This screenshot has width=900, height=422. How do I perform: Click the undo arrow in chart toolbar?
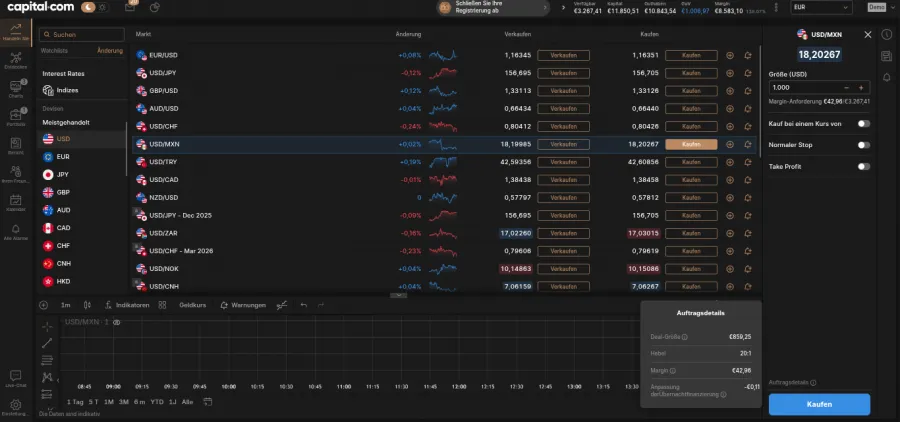coord(304,305)
